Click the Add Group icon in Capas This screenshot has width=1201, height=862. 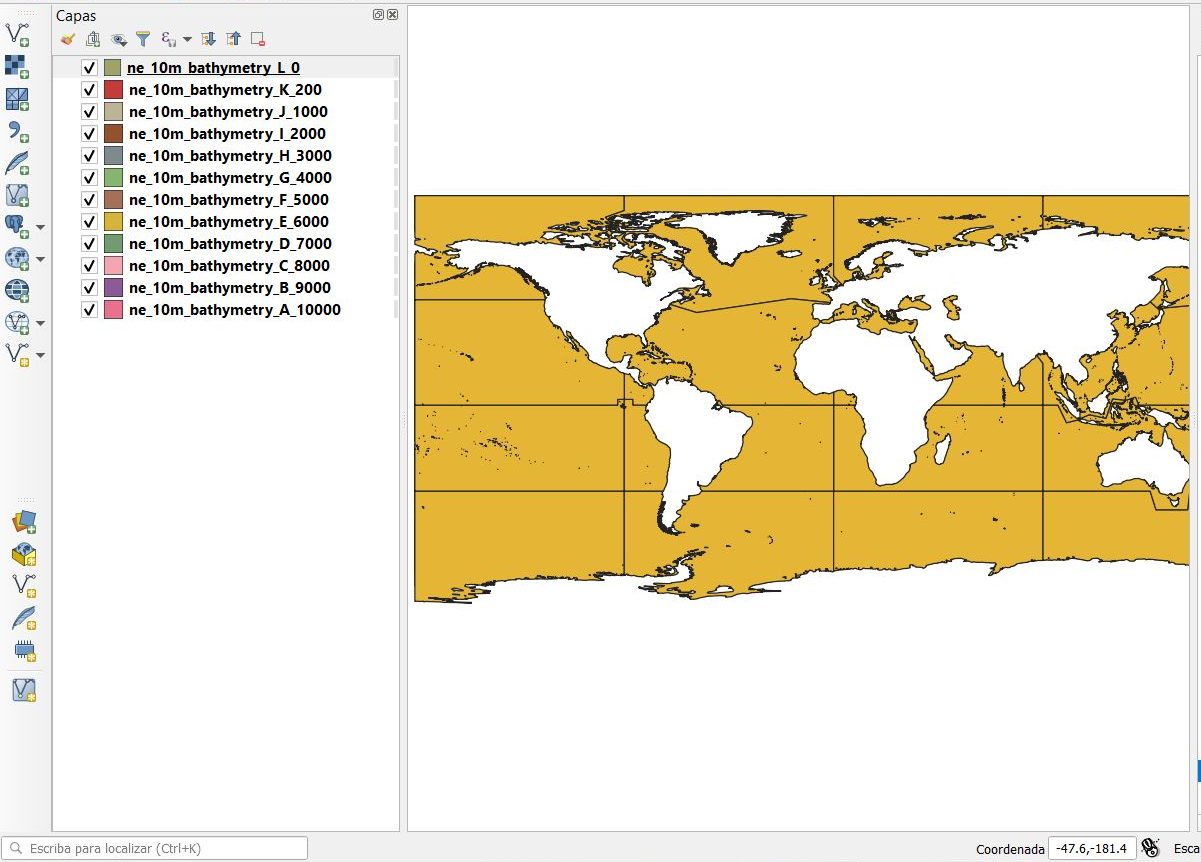pos(93,40)
